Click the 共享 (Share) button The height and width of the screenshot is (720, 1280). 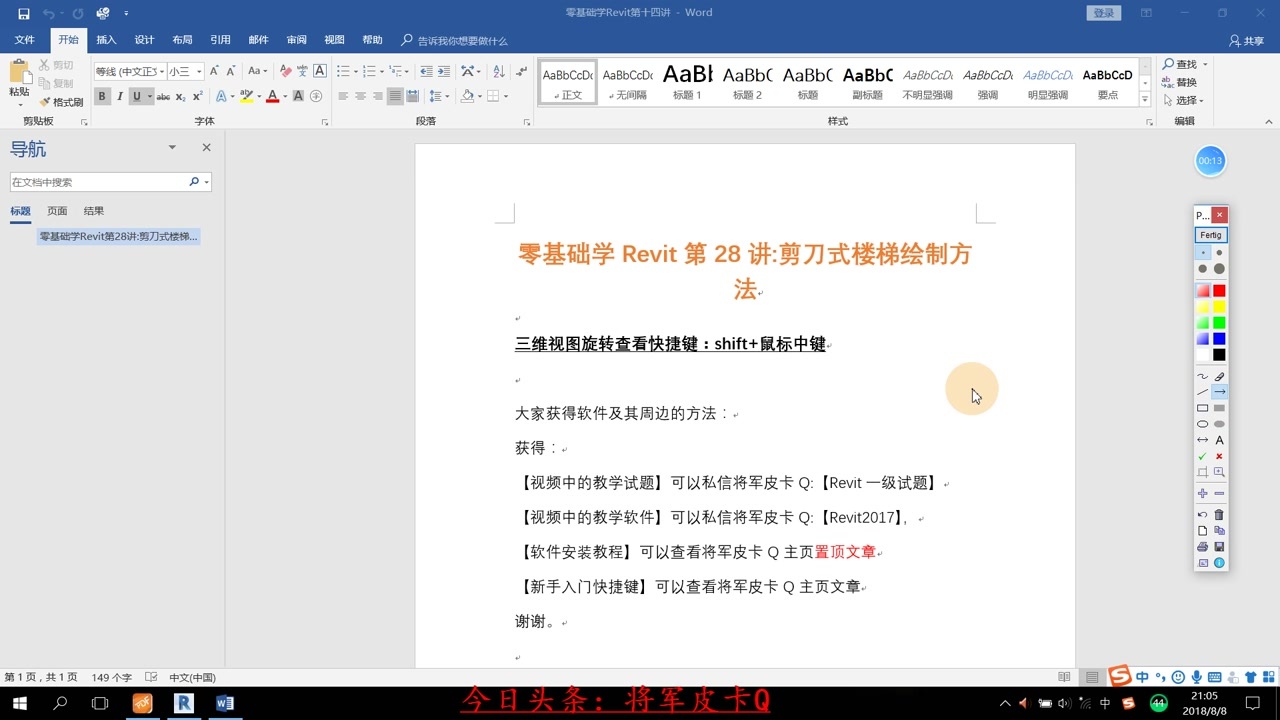tap(1247, 41)
